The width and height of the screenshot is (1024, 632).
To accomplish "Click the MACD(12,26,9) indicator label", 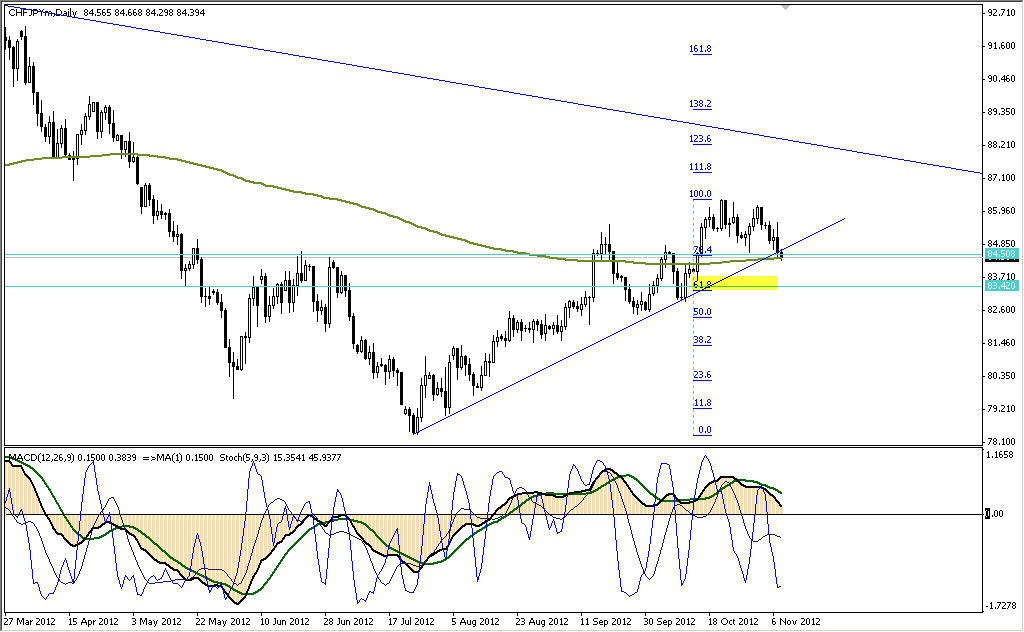I will click(40, 458).
